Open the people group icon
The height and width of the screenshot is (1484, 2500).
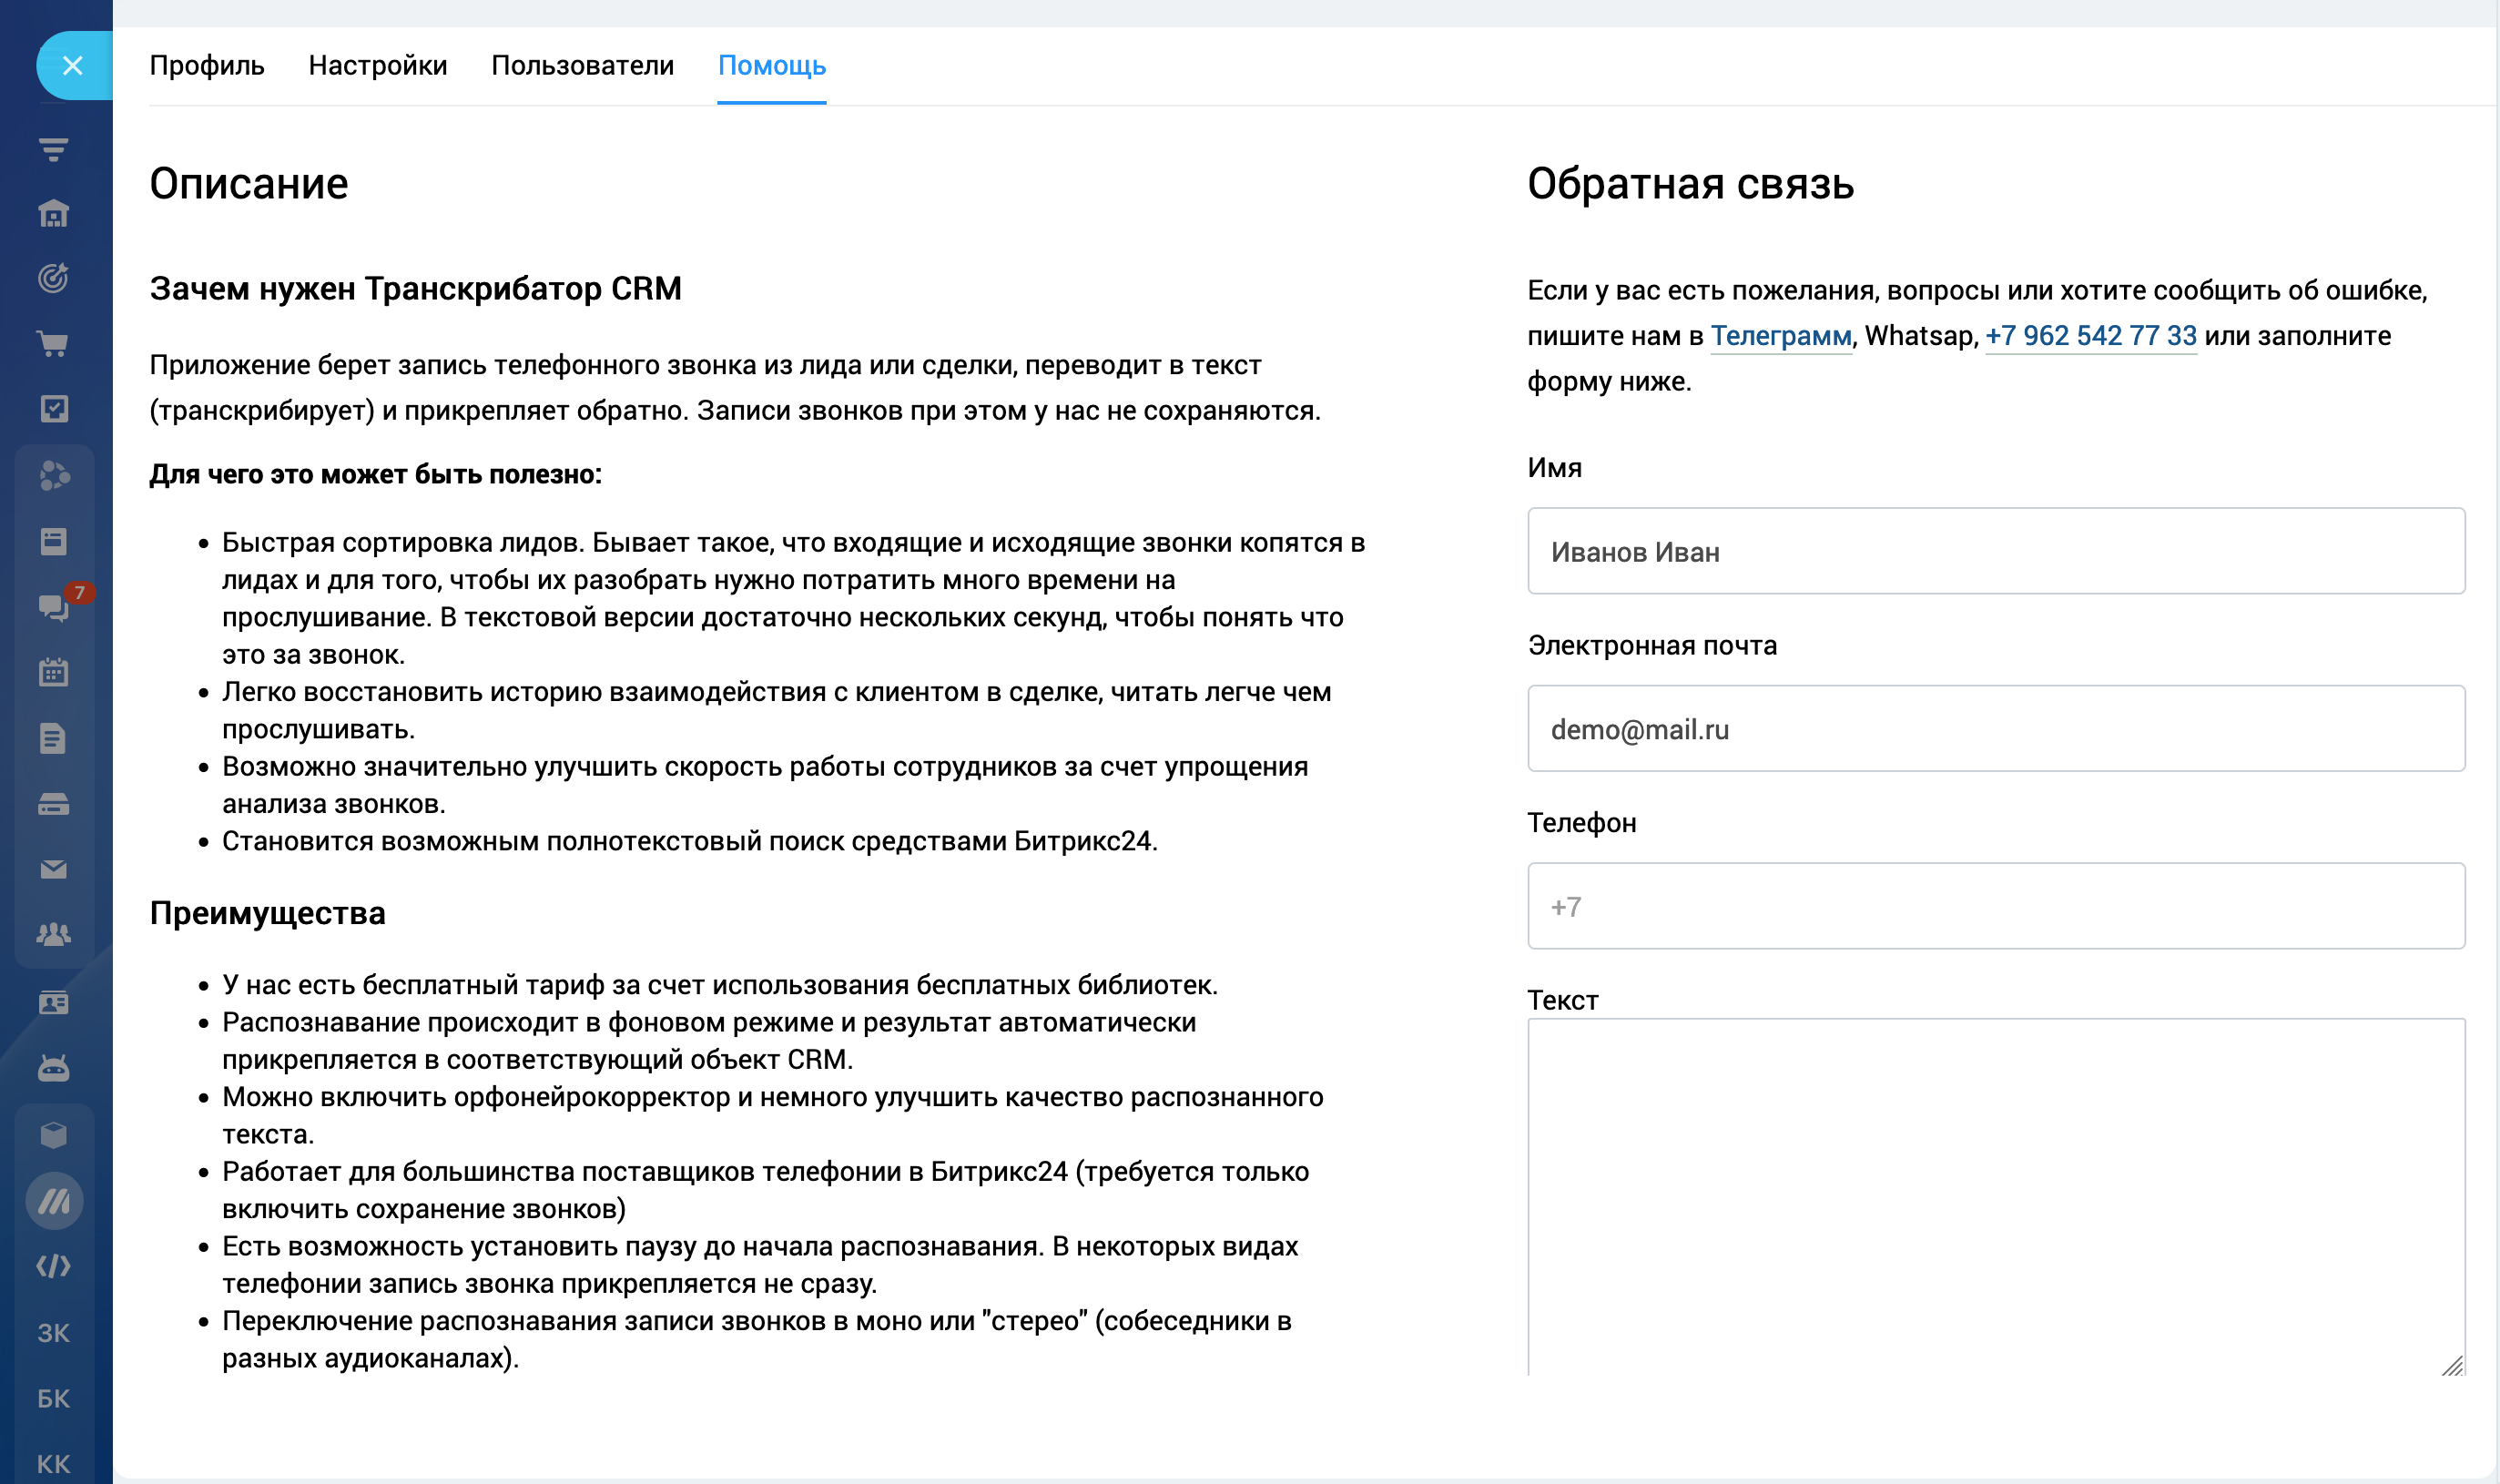coord(53,934)
